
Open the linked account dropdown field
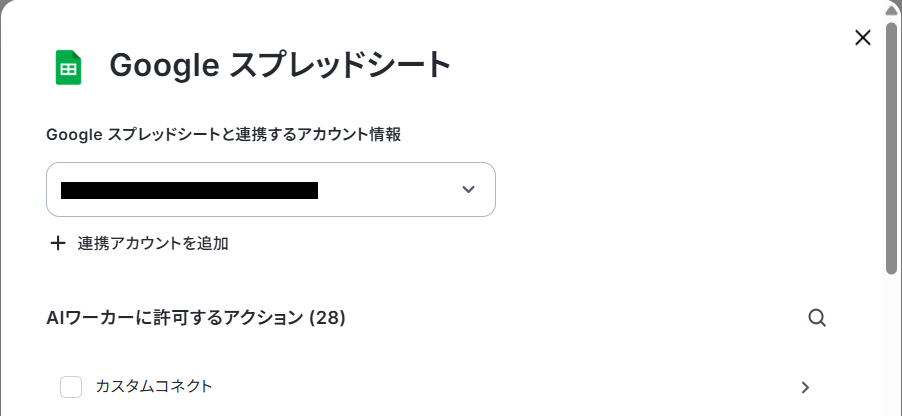tap(271, 190)
